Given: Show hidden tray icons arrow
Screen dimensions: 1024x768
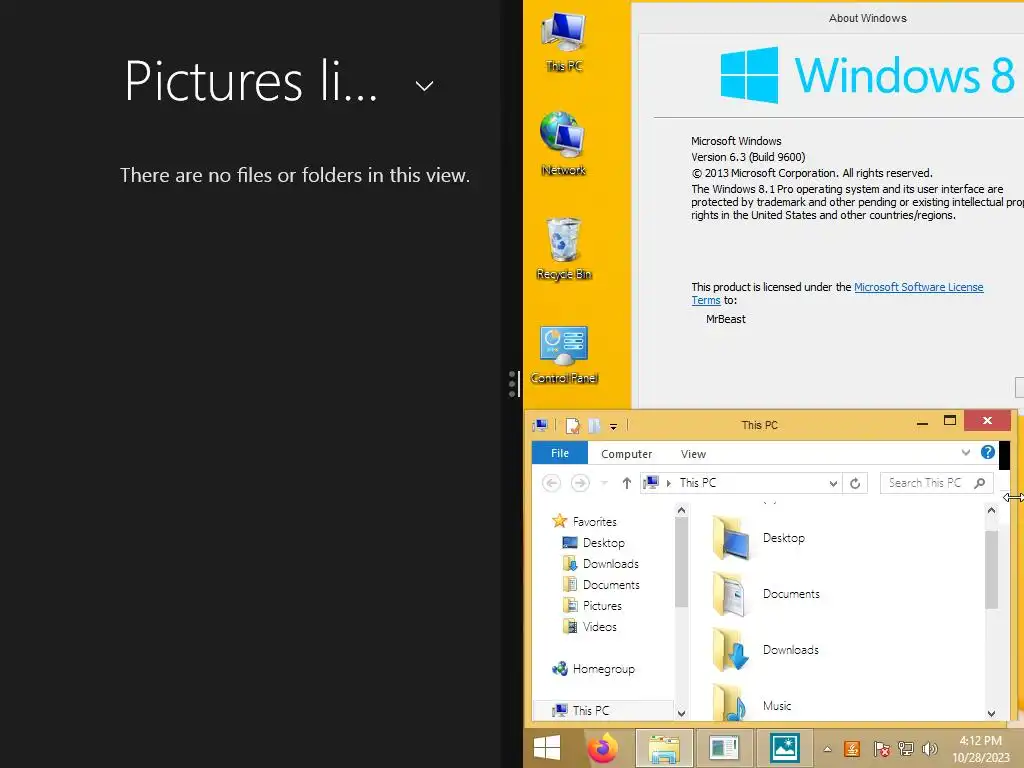Looking at the screenshot, I should click(x=827, y=749).
